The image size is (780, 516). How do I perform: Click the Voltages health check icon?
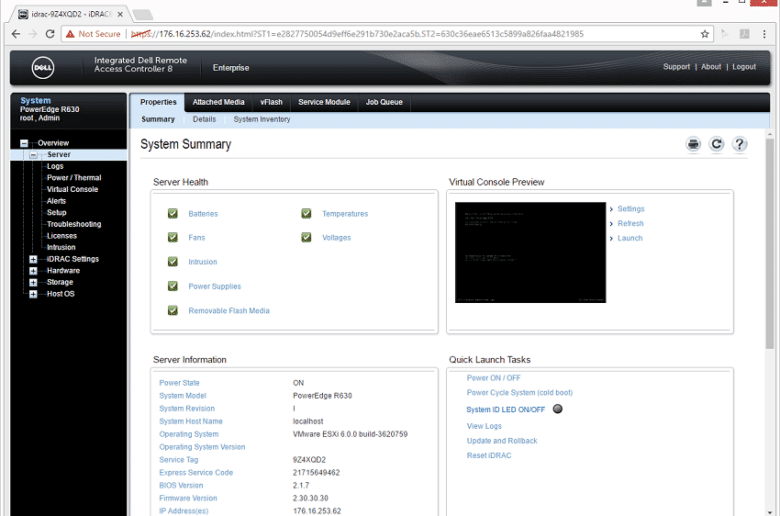(306, 237)
